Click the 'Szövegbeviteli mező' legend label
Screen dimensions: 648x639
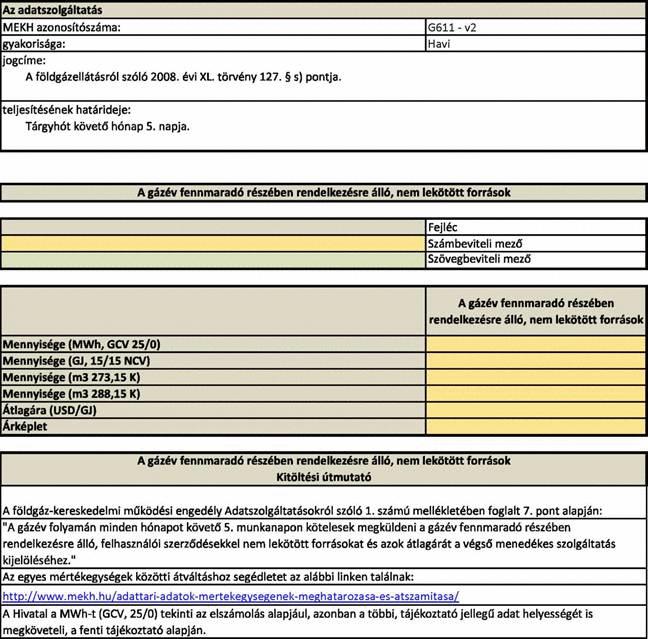point(479,259)
